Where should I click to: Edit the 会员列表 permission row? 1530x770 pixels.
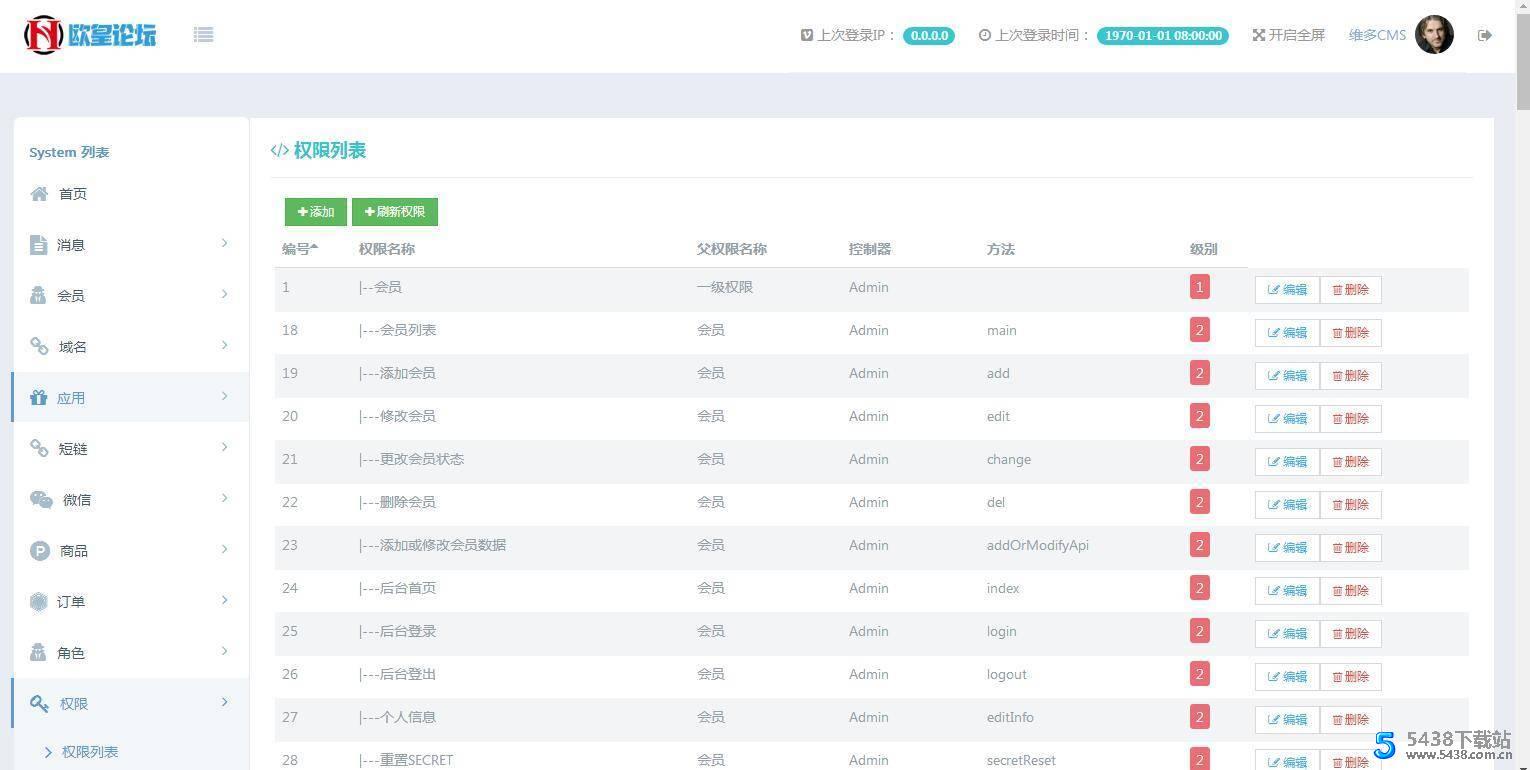coord(1287,333)
